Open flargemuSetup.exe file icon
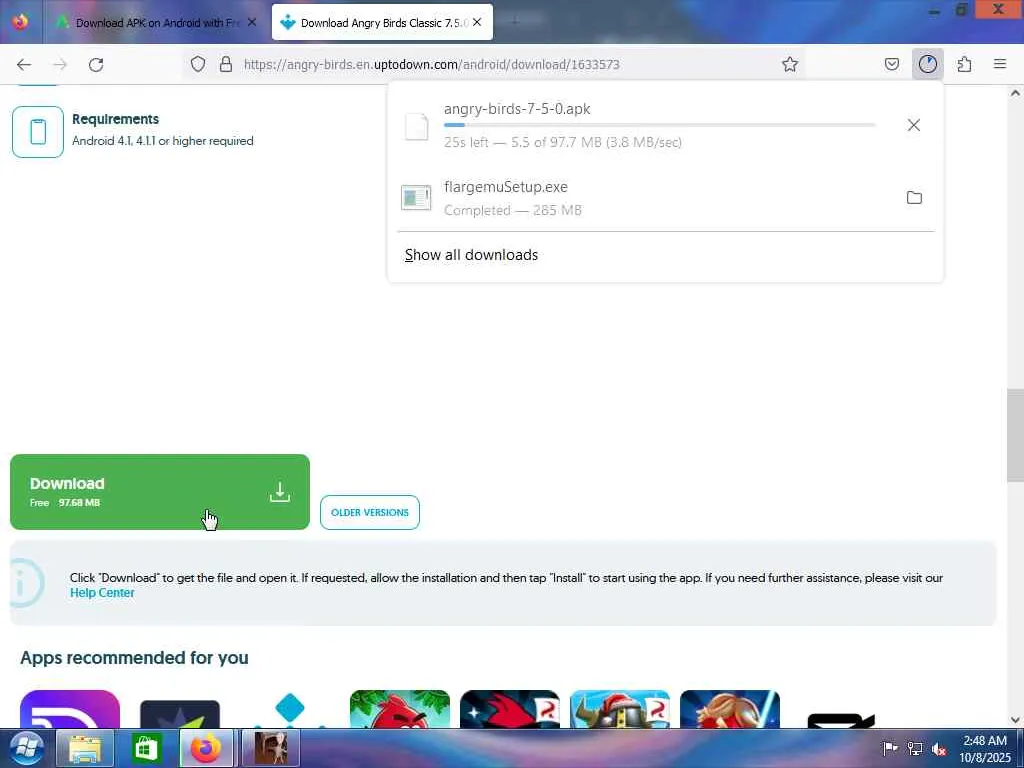 point(416,197)
